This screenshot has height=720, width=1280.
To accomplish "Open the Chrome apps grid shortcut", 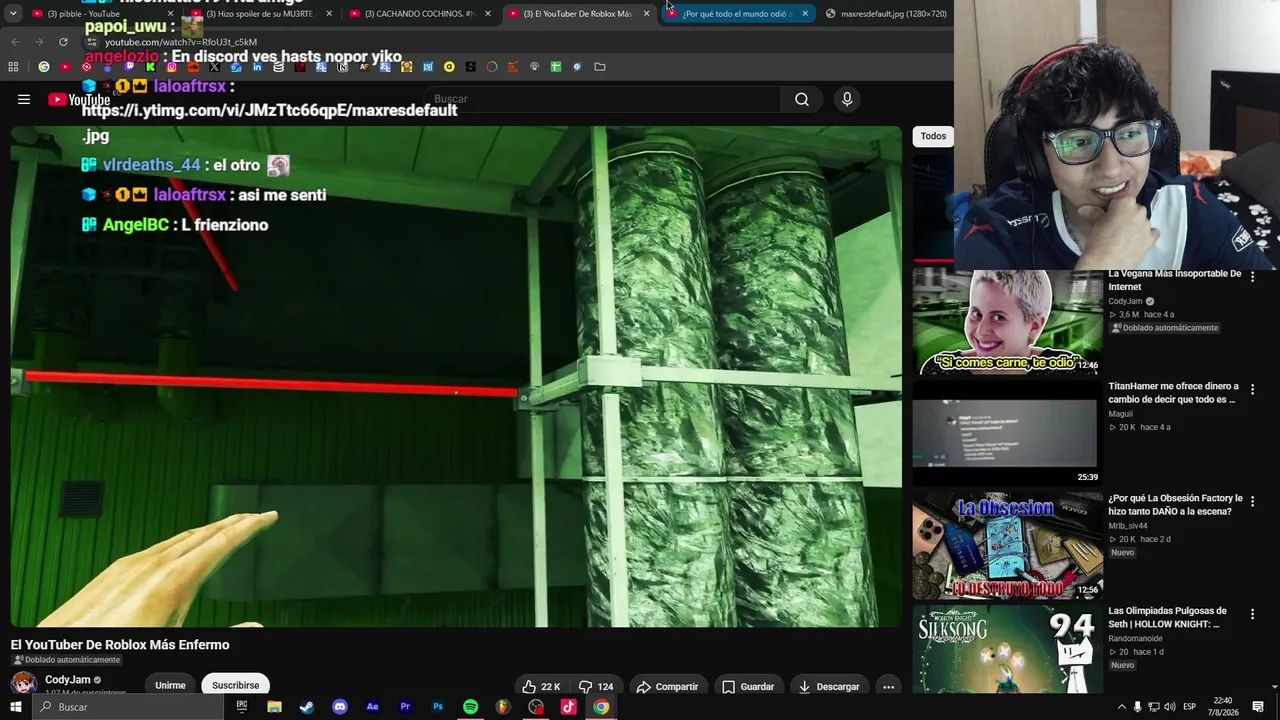I will click(x=13, y=67).
